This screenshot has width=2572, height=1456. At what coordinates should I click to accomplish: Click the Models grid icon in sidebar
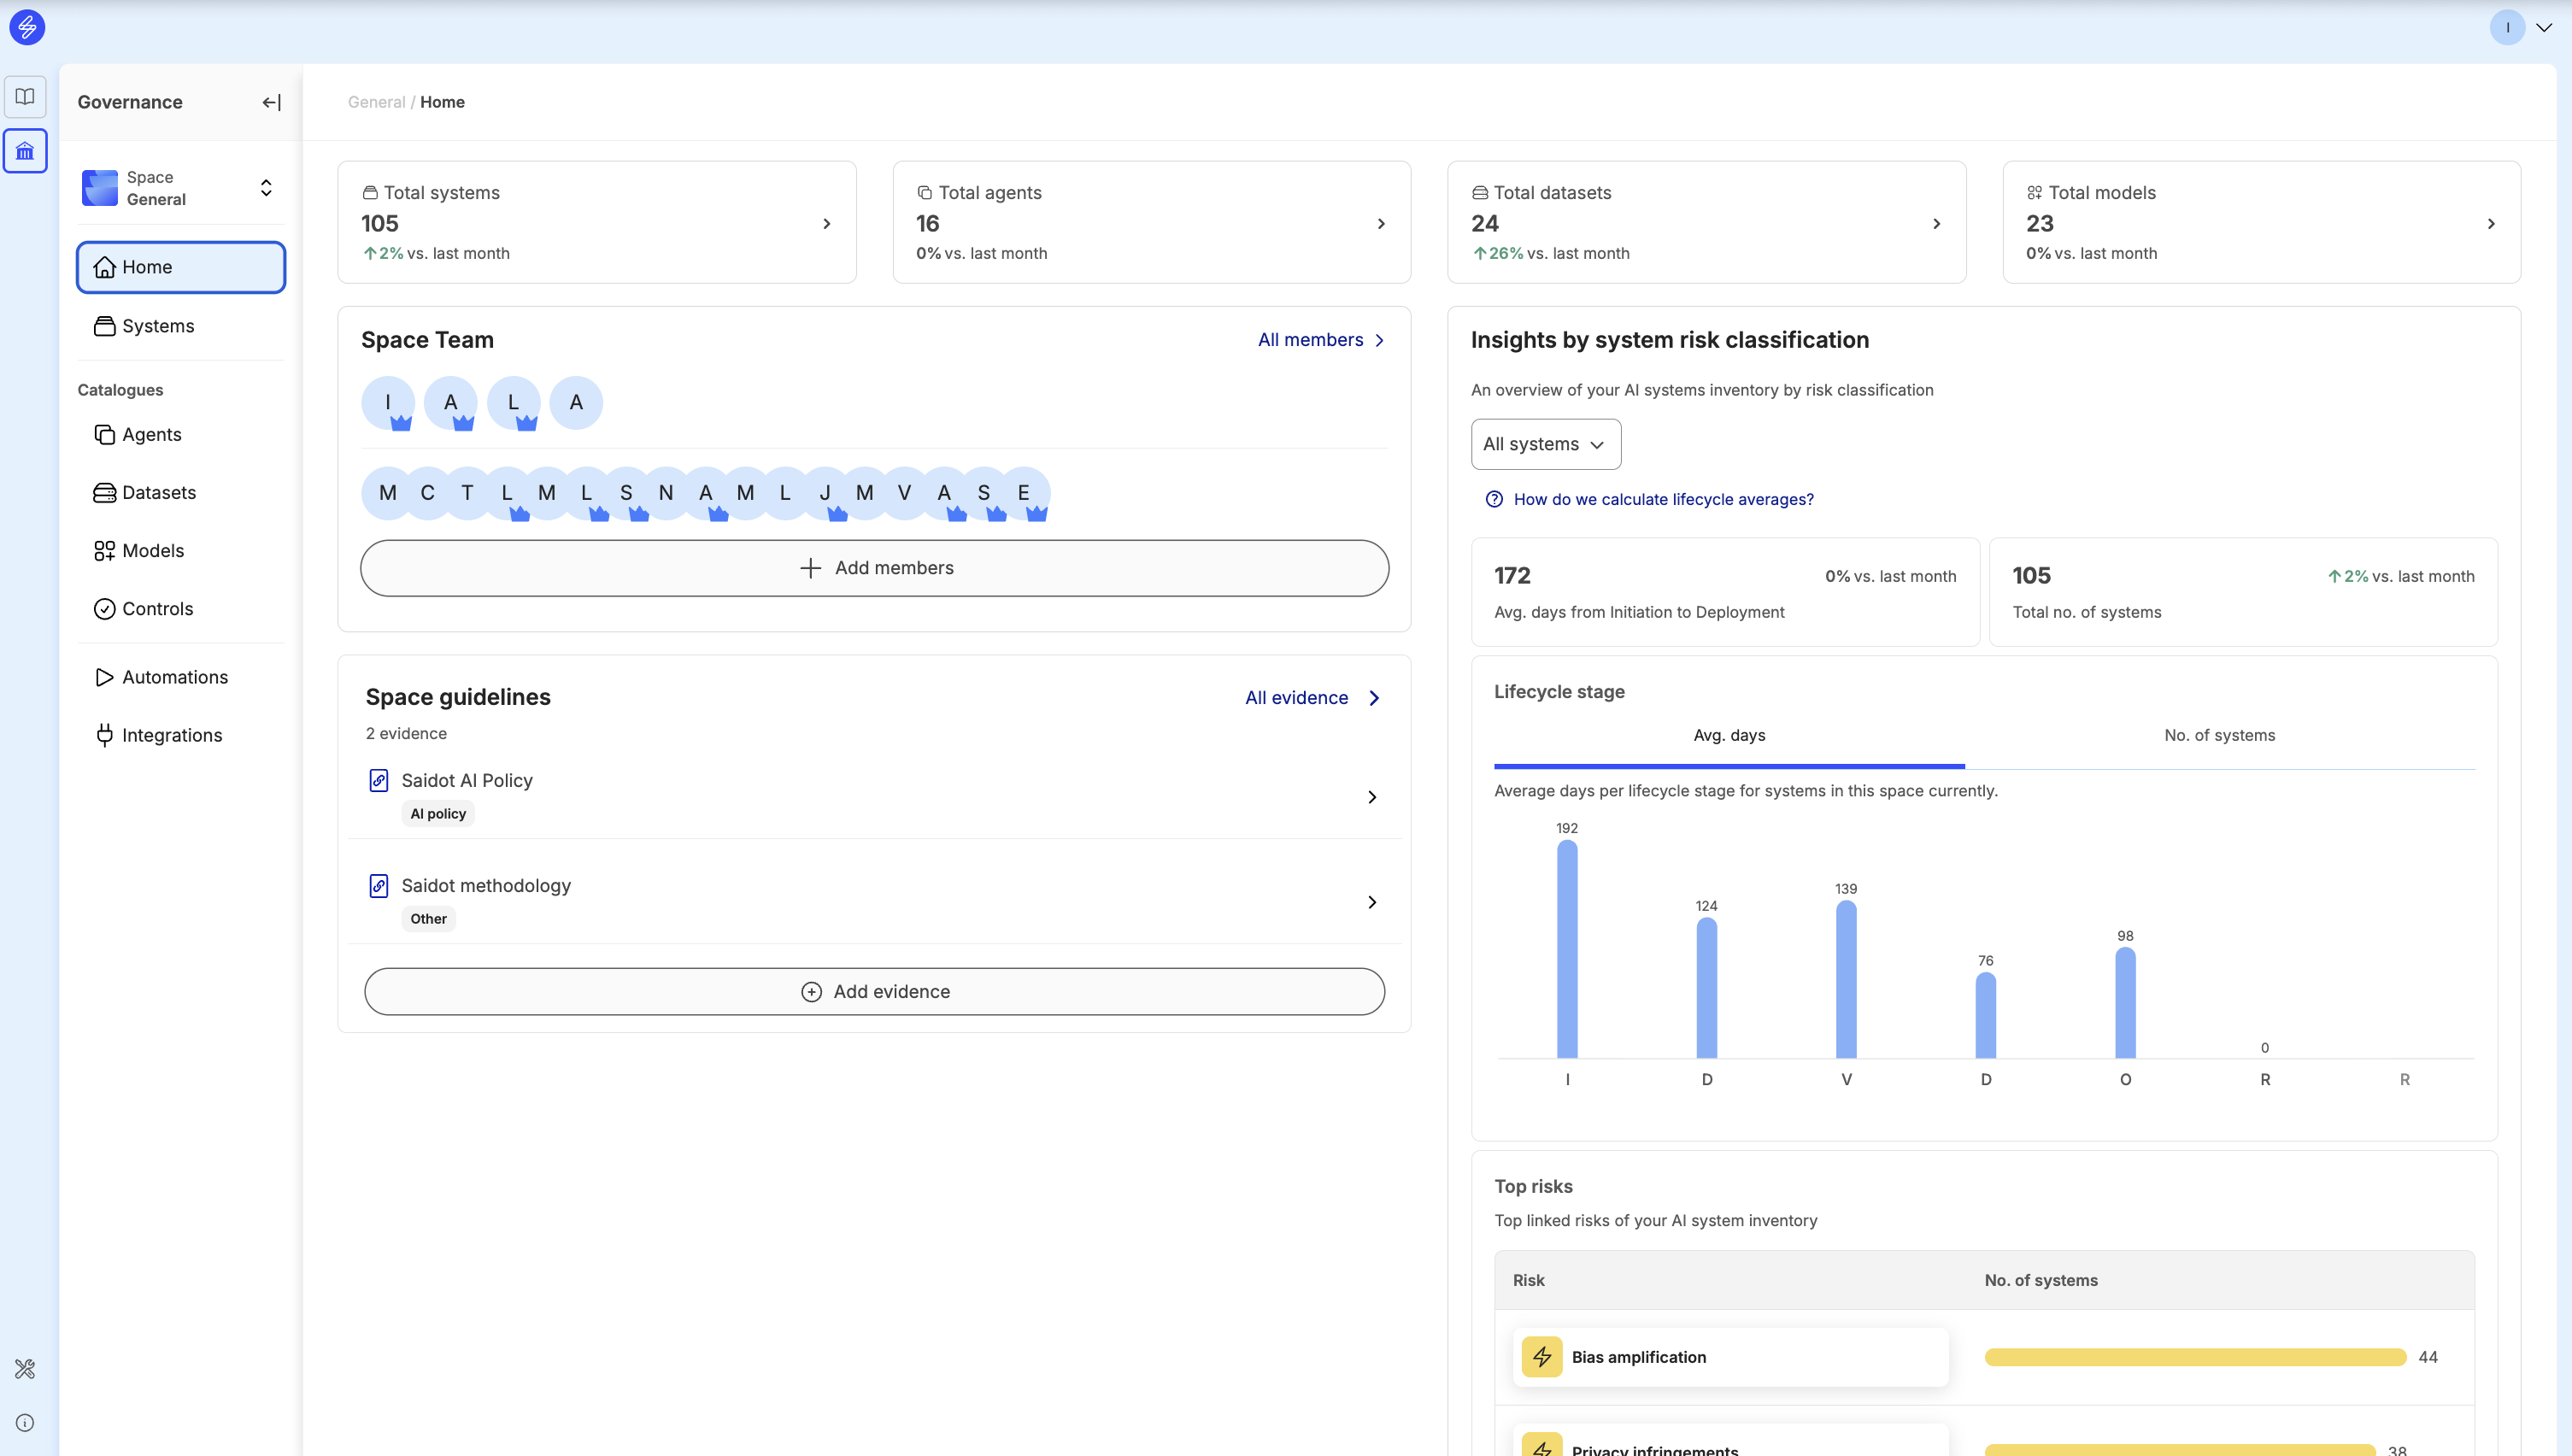point(104,551)
